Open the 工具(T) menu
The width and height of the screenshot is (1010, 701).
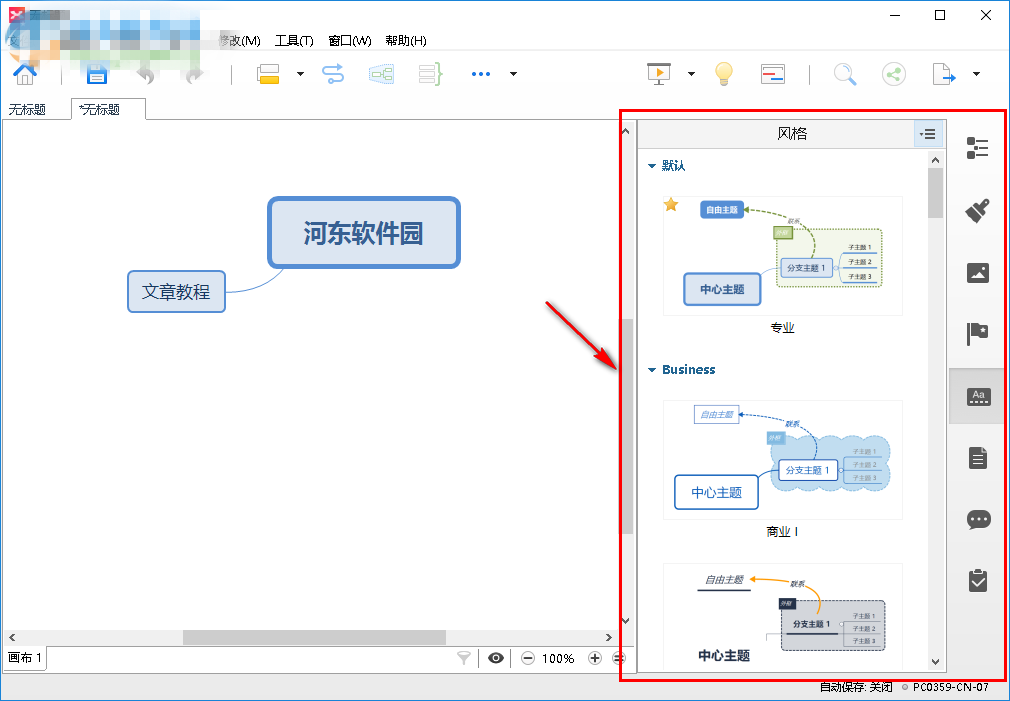pos(294,40)
